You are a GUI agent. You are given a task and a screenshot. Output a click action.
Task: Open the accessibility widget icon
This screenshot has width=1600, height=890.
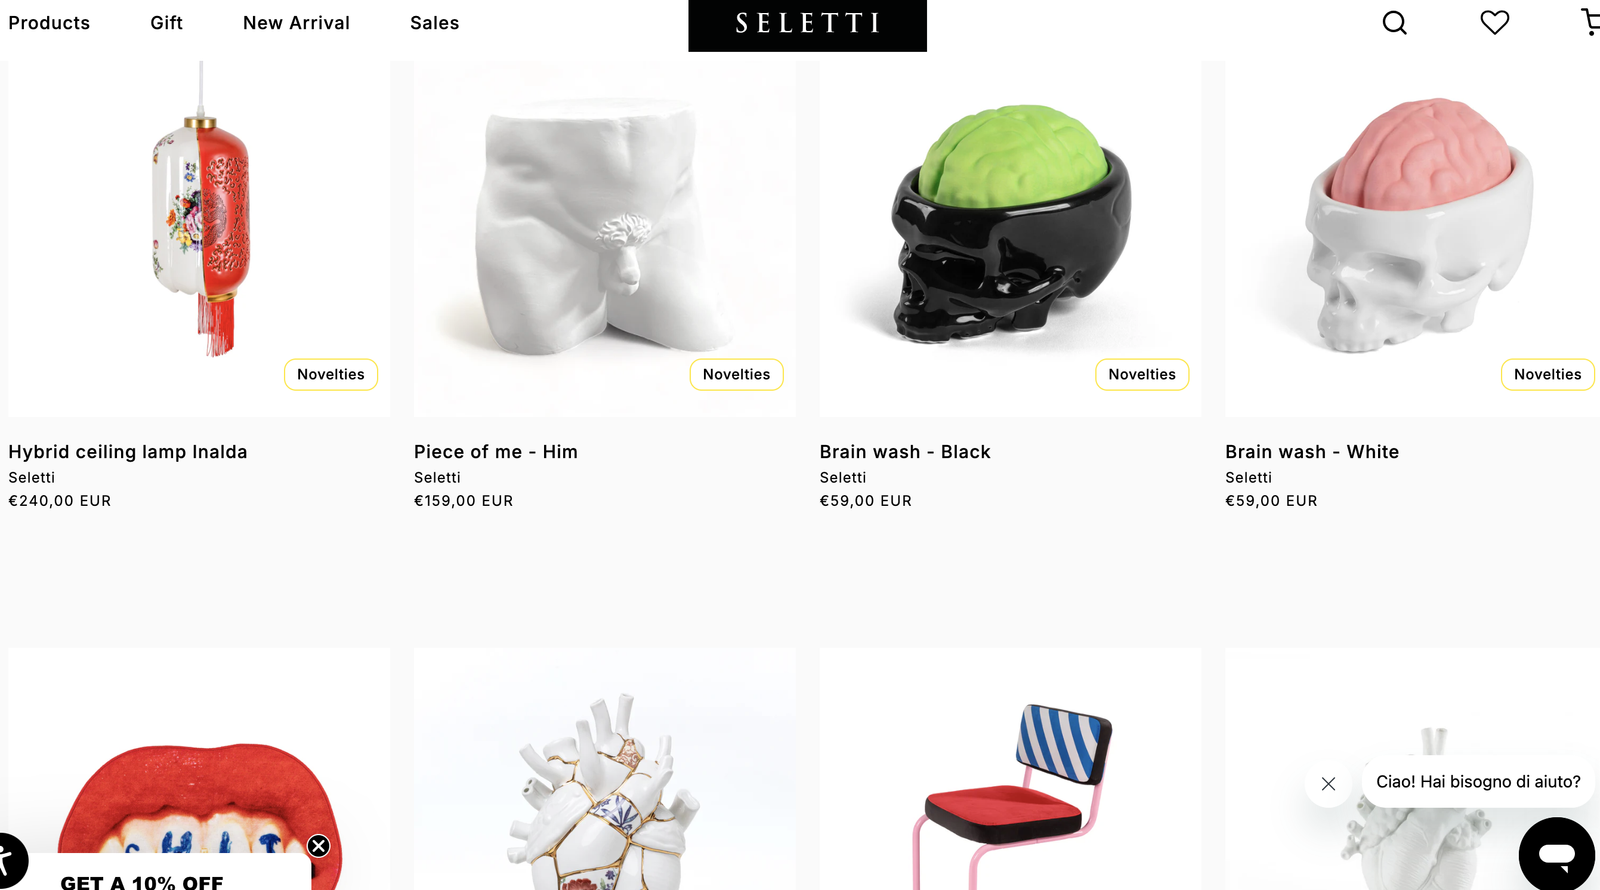(9, 861)
